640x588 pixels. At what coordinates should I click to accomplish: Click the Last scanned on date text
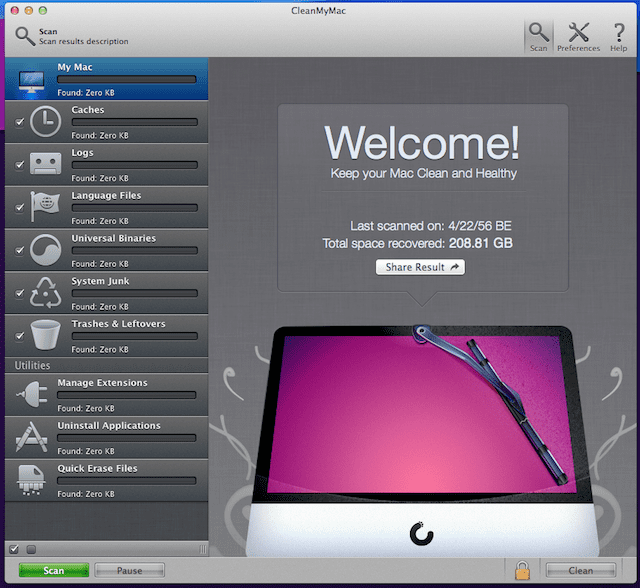(431, 226)
